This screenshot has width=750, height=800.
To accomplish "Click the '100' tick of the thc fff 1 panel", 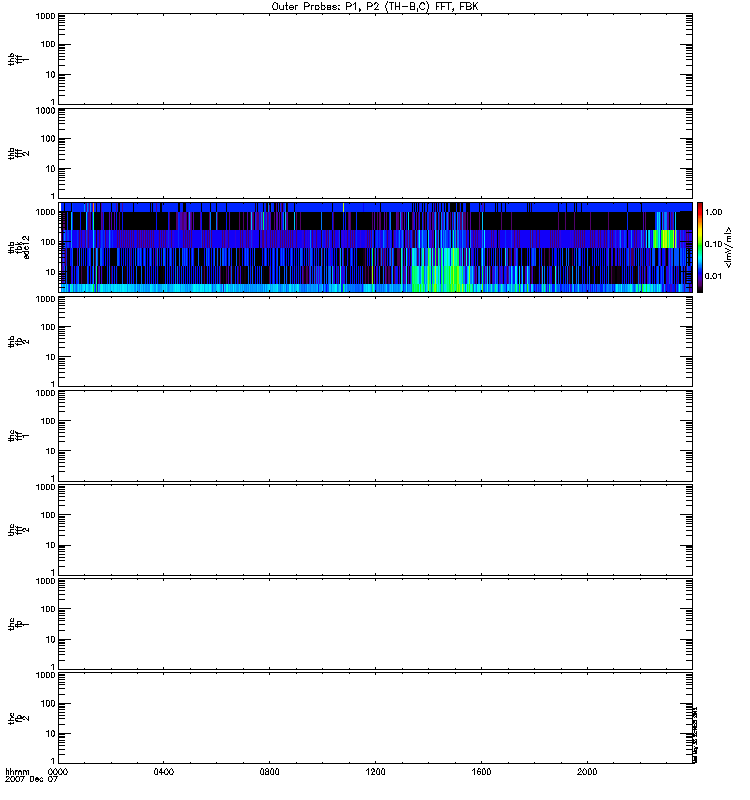I will click(x=48, y=421).
